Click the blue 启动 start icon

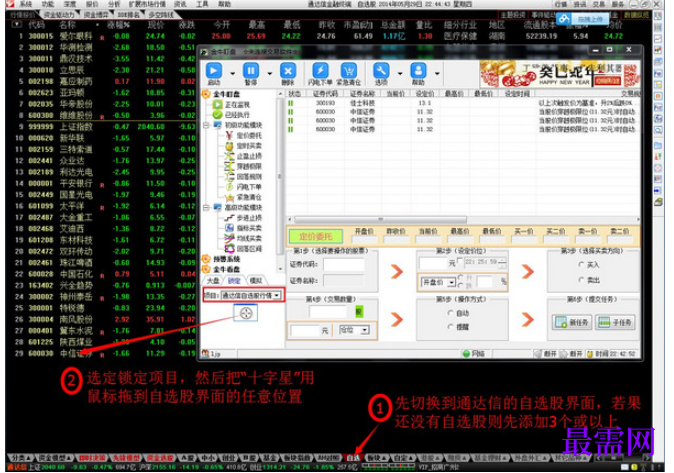pyautogui.click(x=213, y=71)
